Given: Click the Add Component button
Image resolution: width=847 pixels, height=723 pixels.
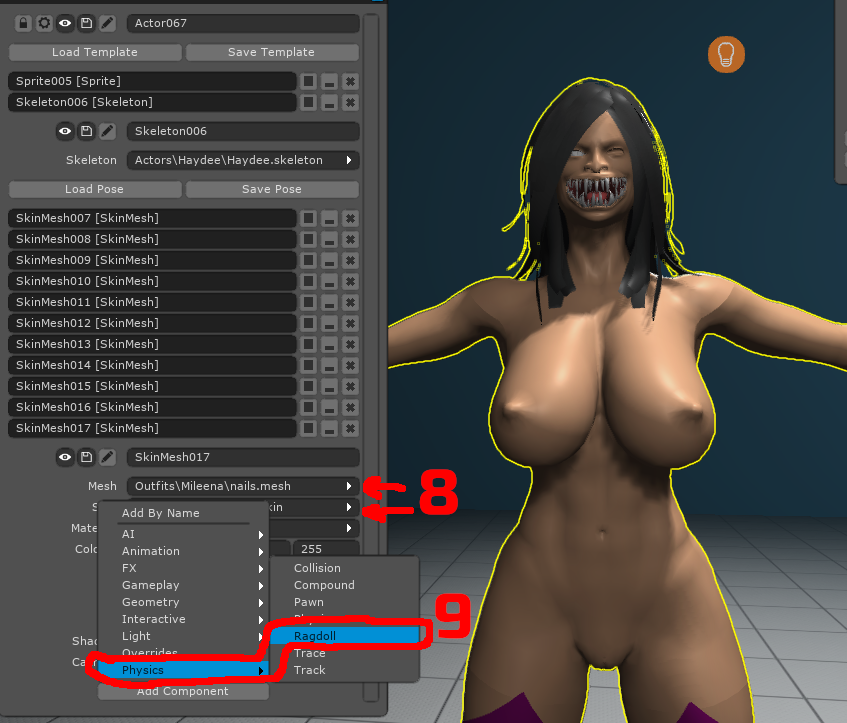Looking at the screenshot, I should pyautogui.click(x=183, y=691).
